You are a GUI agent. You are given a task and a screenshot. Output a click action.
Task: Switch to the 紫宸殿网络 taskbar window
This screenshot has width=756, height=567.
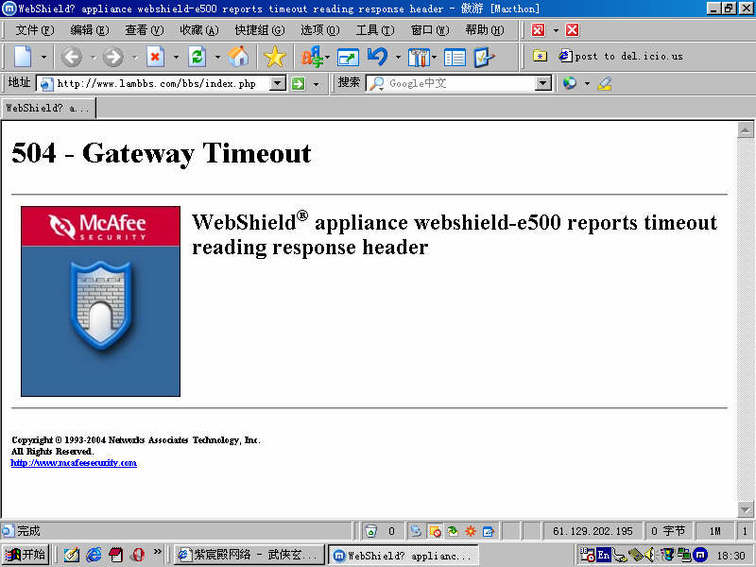[249, 555]
